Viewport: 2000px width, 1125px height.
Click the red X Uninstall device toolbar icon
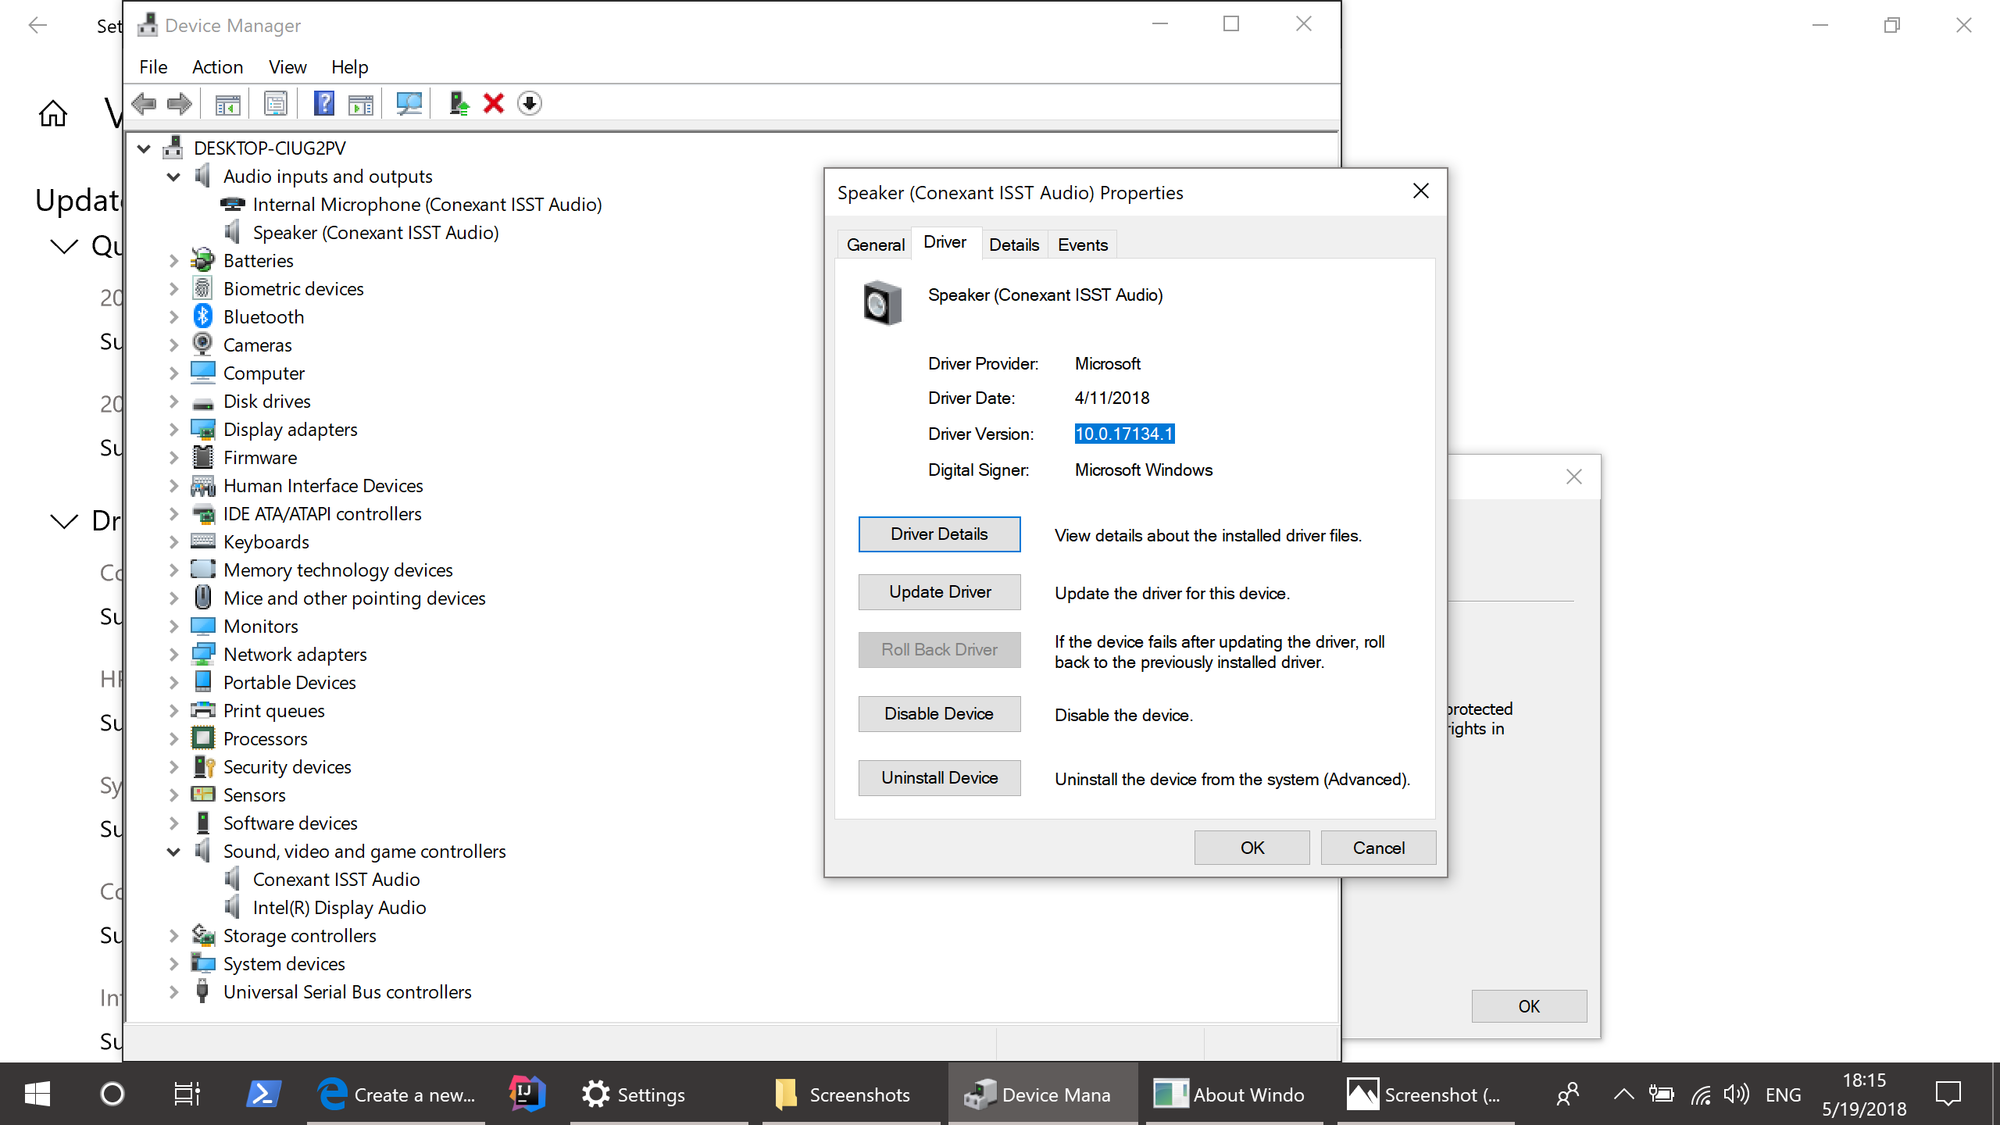(493, 103)
